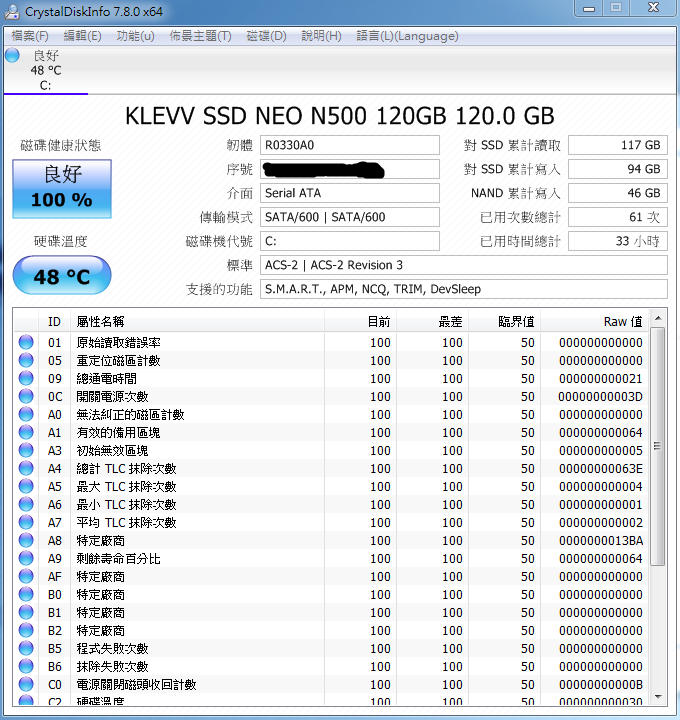Click the 屬性名稱 column header

pyautogui.click(x=197, y=321)
